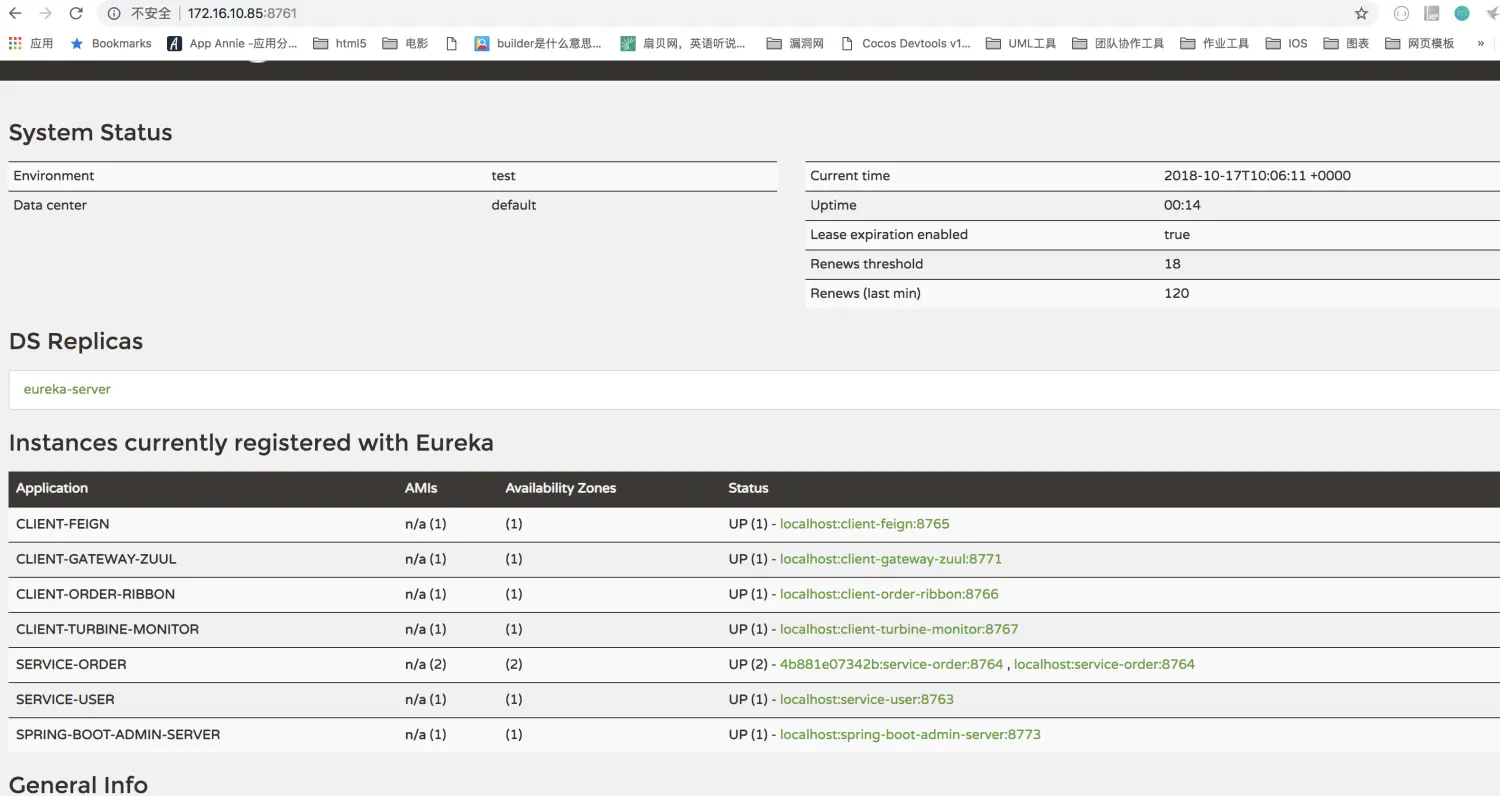Go back with the browser back arrow
This screenshot has width=1500, height=796.
[x=15, y=14]
